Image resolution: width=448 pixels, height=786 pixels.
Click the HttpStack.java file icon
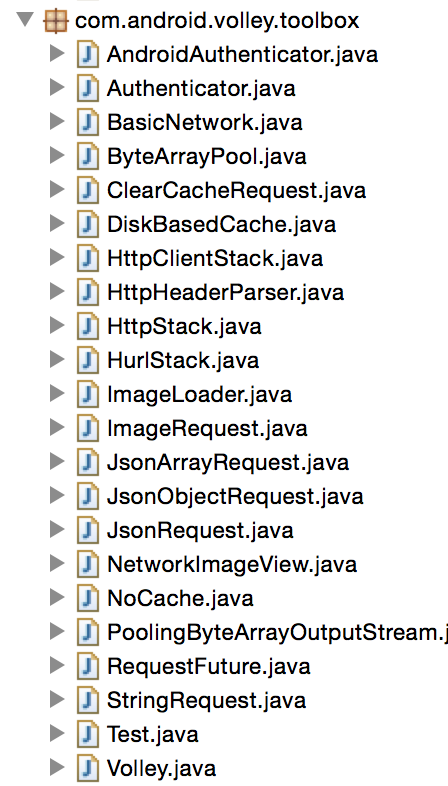pyautogui.click(x=88, y=327)
